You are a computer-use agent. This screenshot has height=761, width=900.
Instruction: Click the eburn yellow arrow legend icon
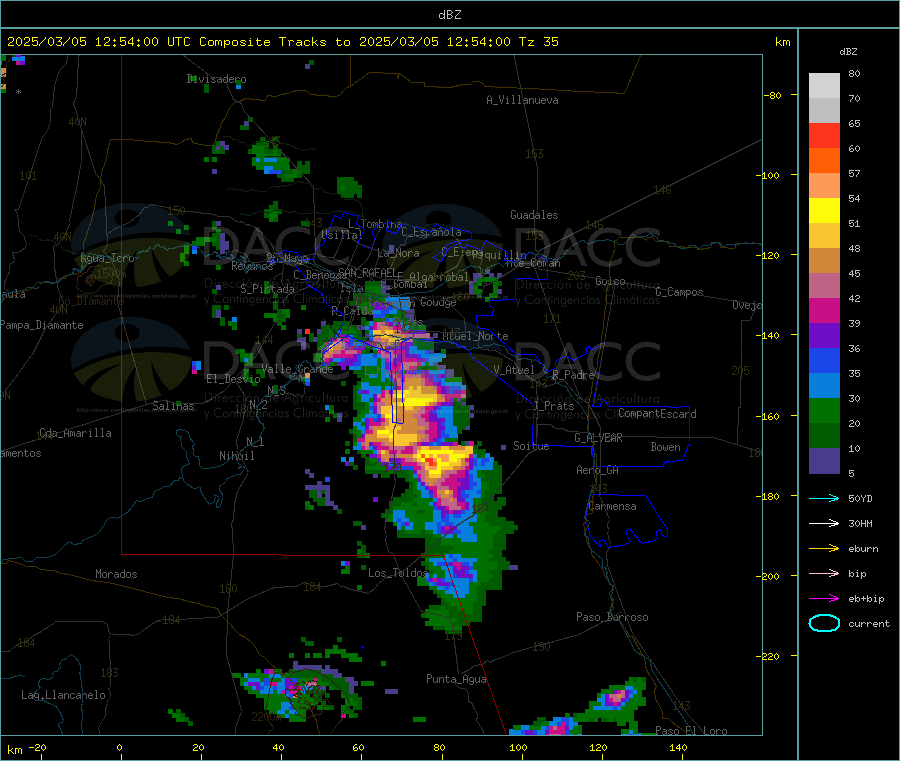click(824, 549)
